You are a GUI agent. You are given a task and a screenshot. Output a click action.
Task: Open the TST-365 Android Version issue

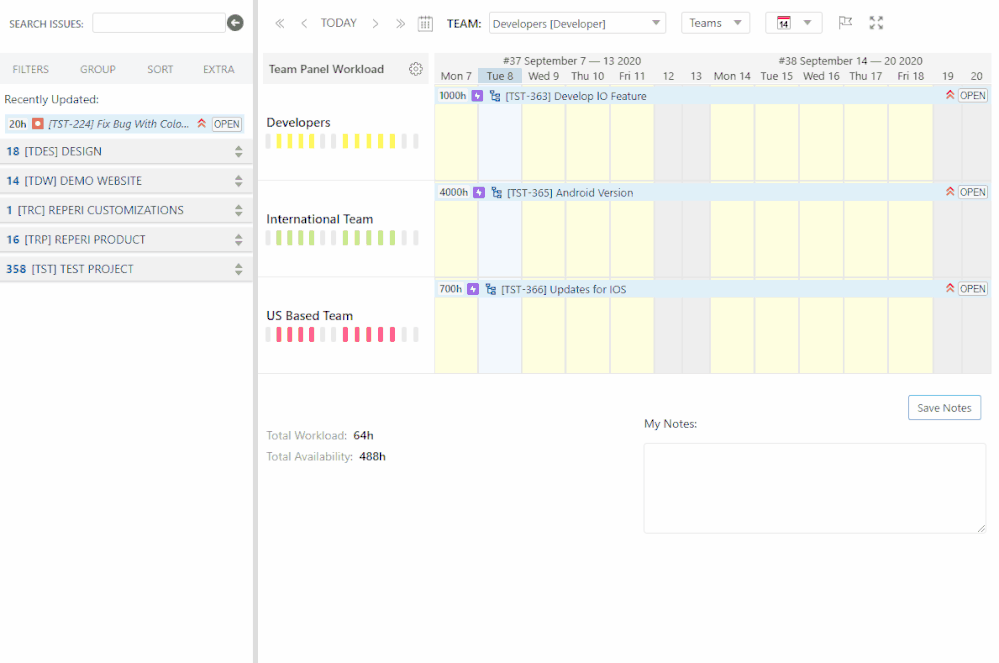tap(570, 193)
